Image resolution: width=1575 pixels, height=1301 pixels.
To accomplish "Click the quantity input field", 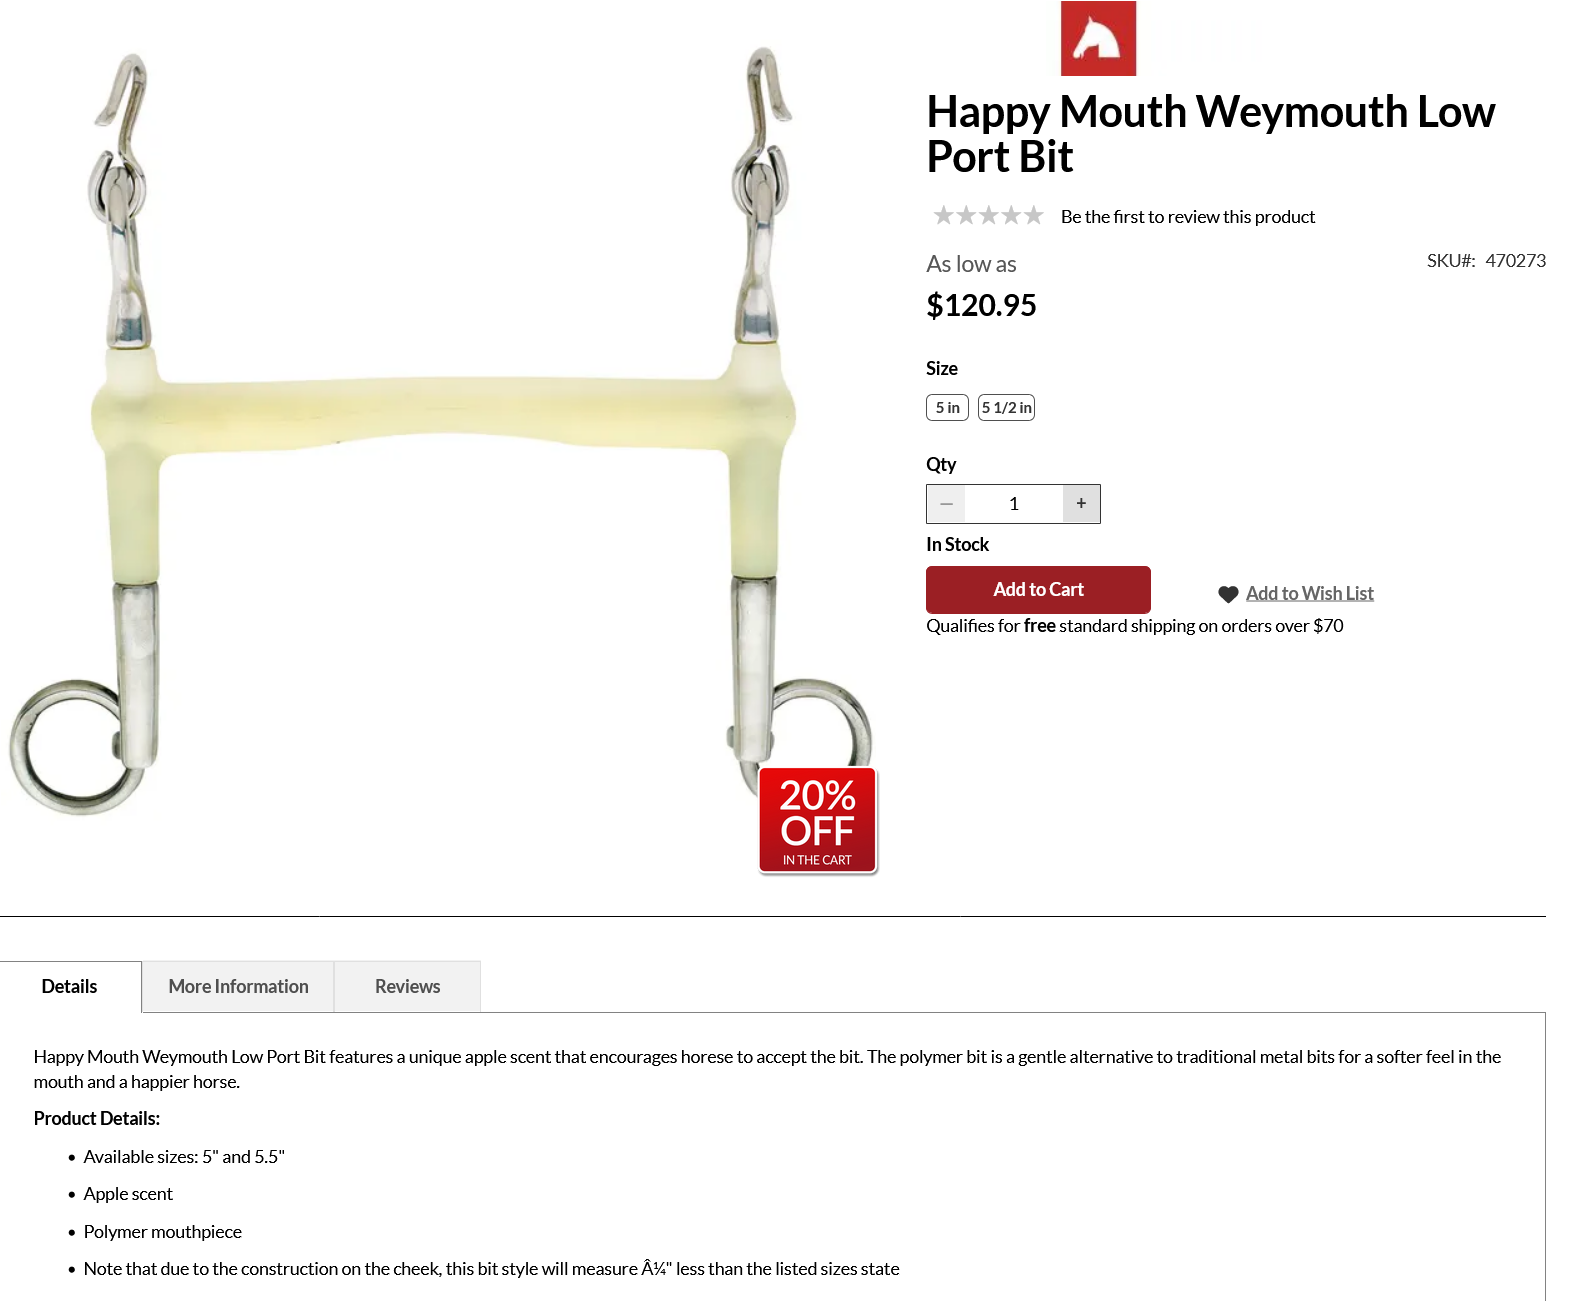I will tap(1013, 504).
